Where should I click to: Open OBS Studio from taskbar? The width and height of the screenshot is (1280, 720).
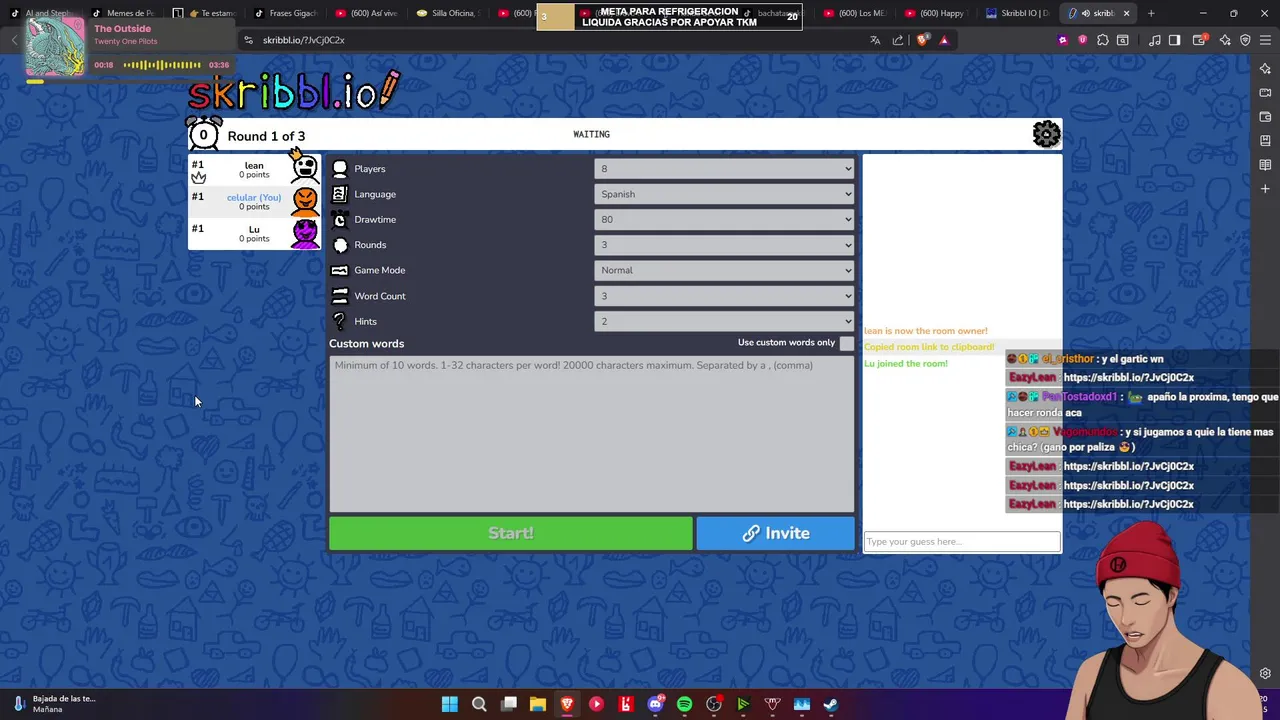713,704
